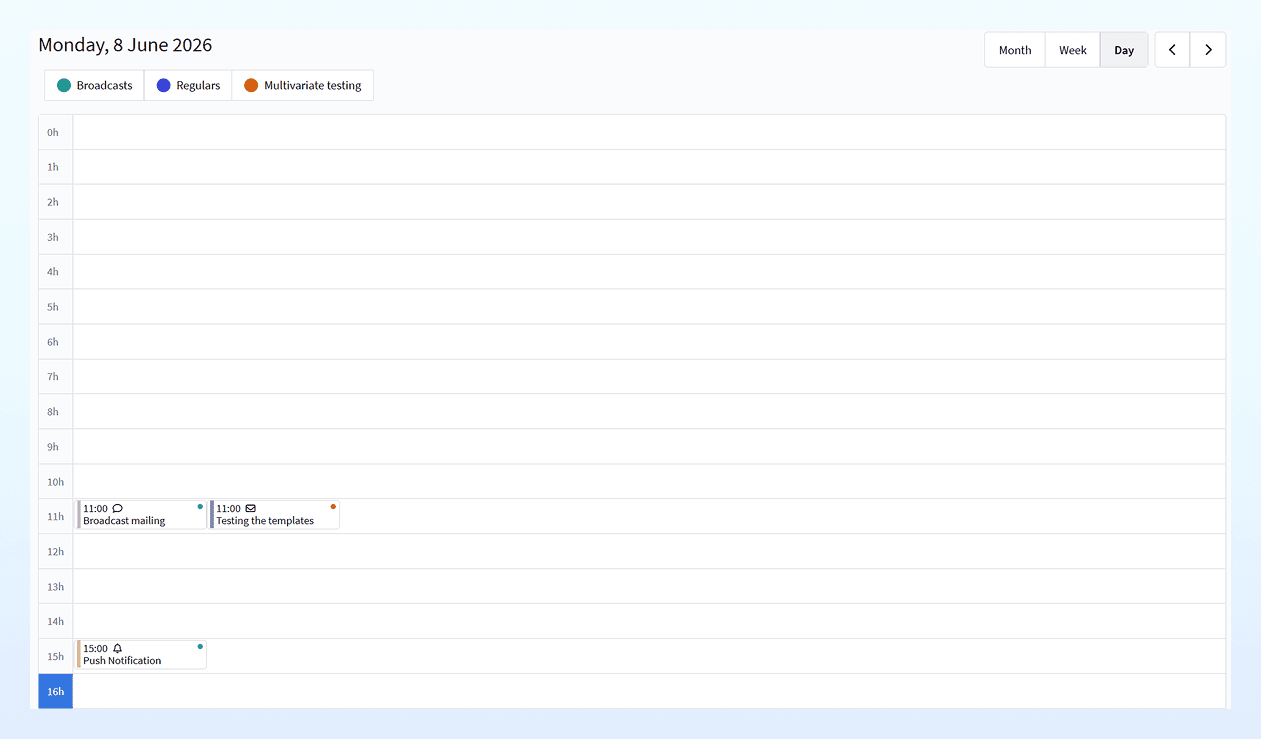Click the 2h hour label

coord(54,202)
